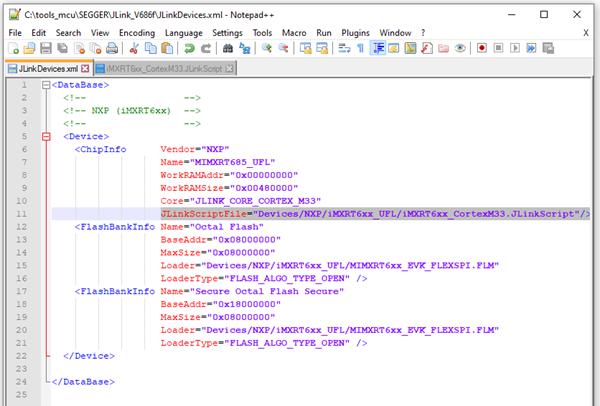This screenshot has width=600, height=406.
Task: Toggle the Indent guide toolbar button
Action: tap(378, 48)
